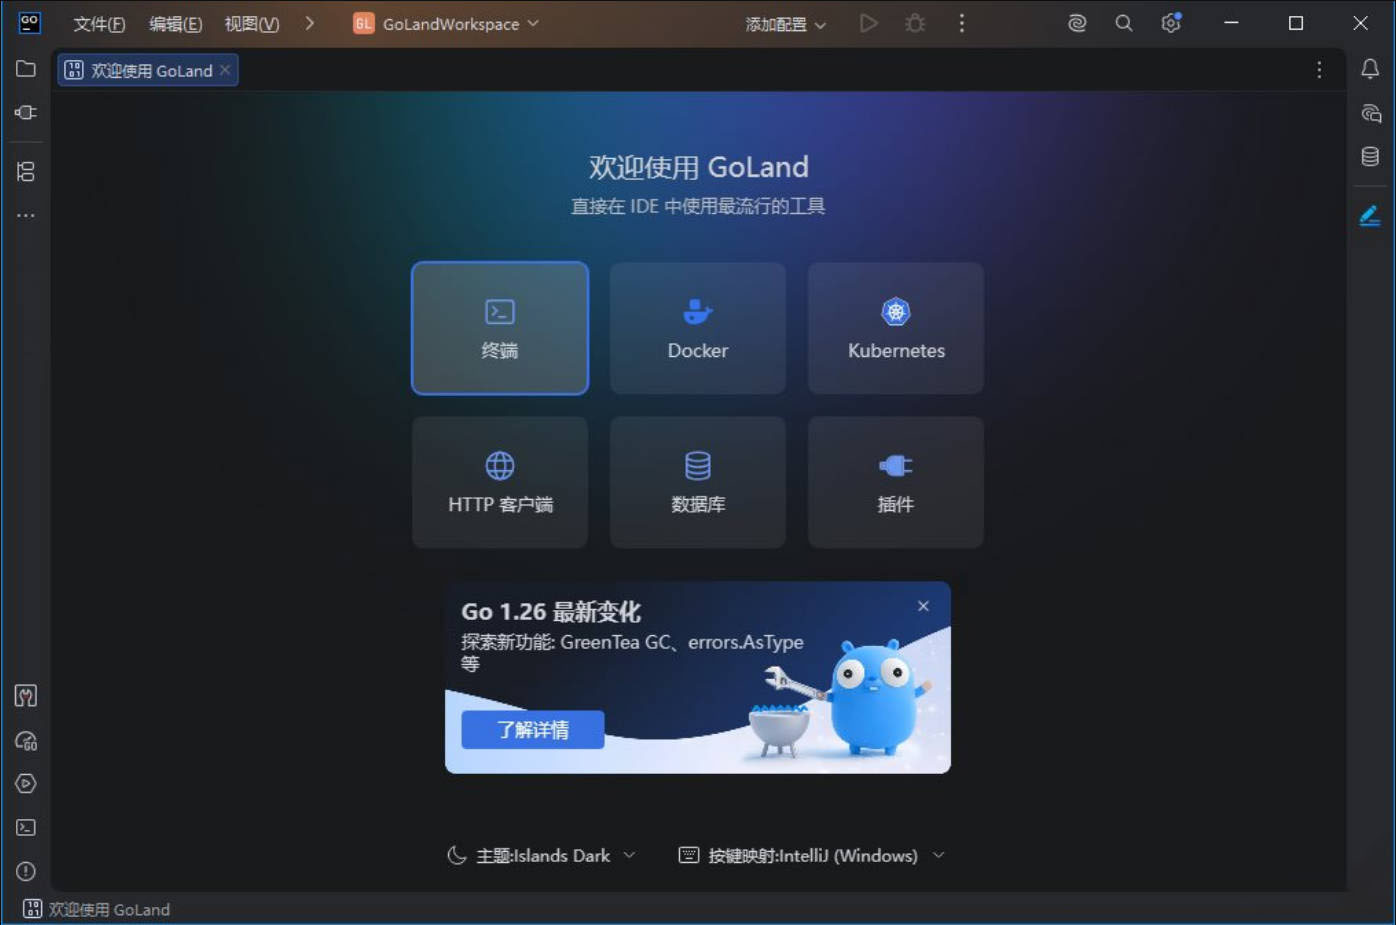Open the Docker tile
Viewport: 1396px width, 925px height.
(x=698, y=328)
